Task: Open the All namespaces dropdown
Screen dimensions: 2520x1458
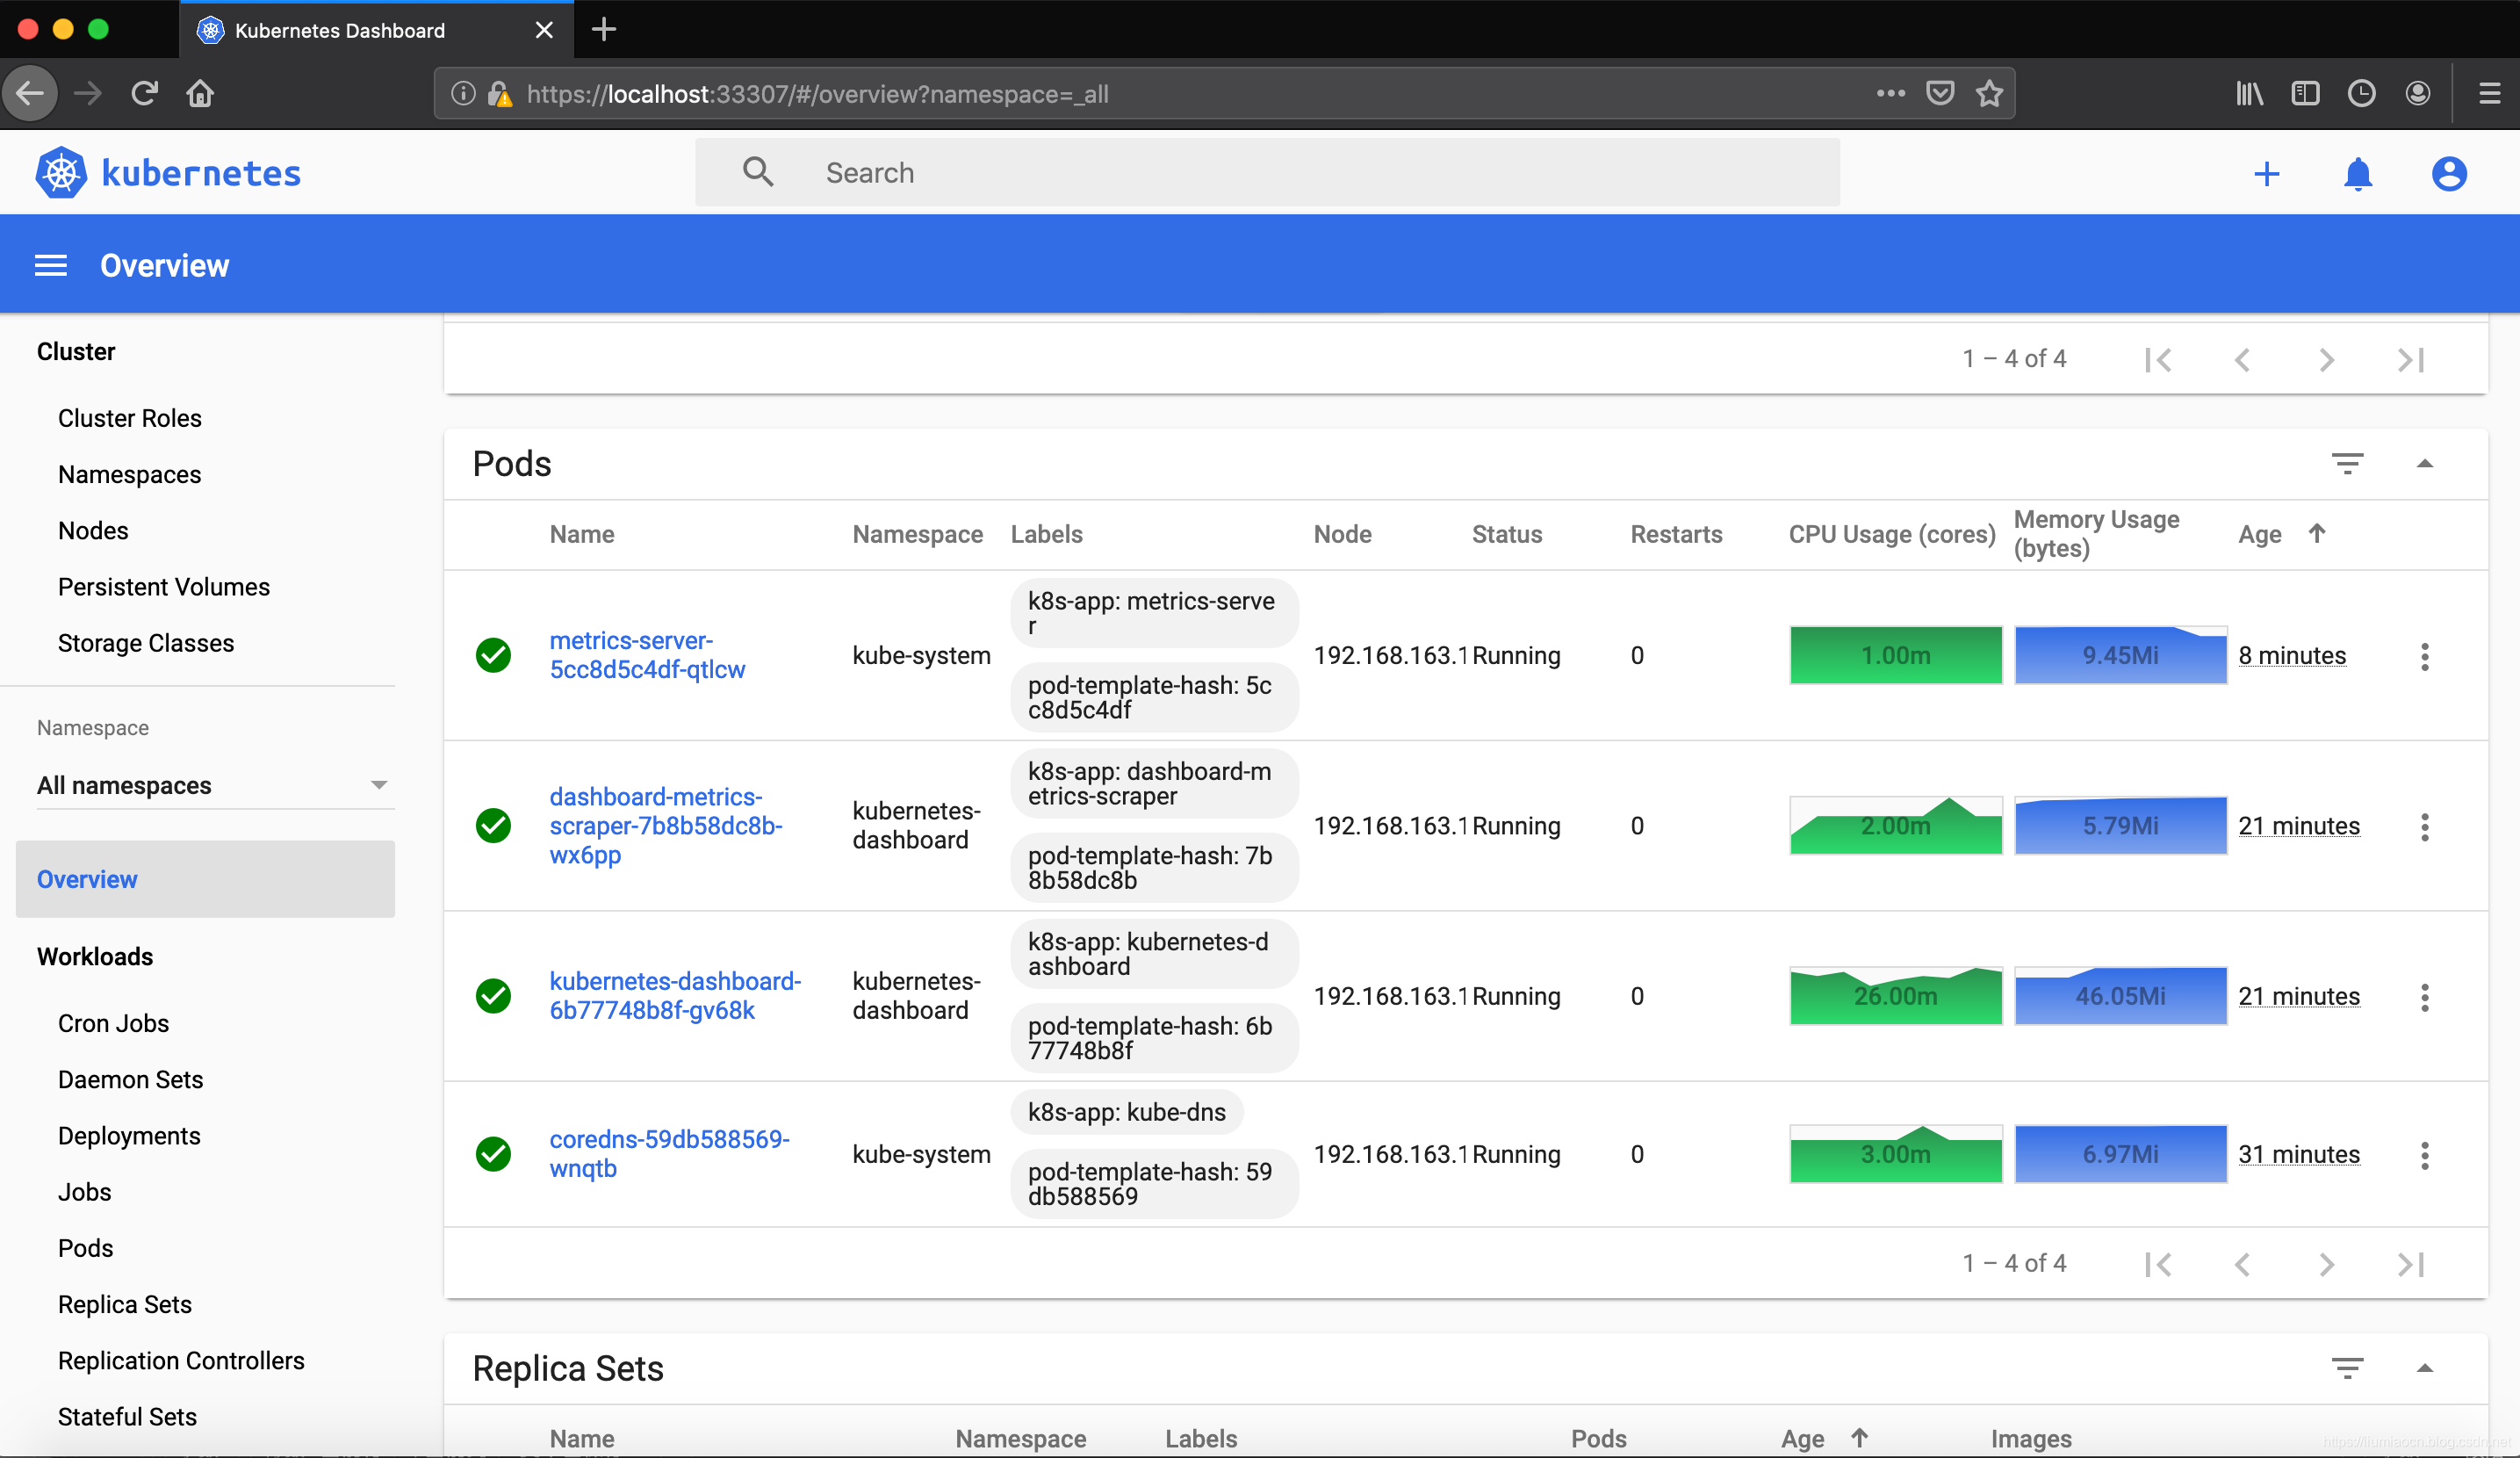Action: click(215, 785)
